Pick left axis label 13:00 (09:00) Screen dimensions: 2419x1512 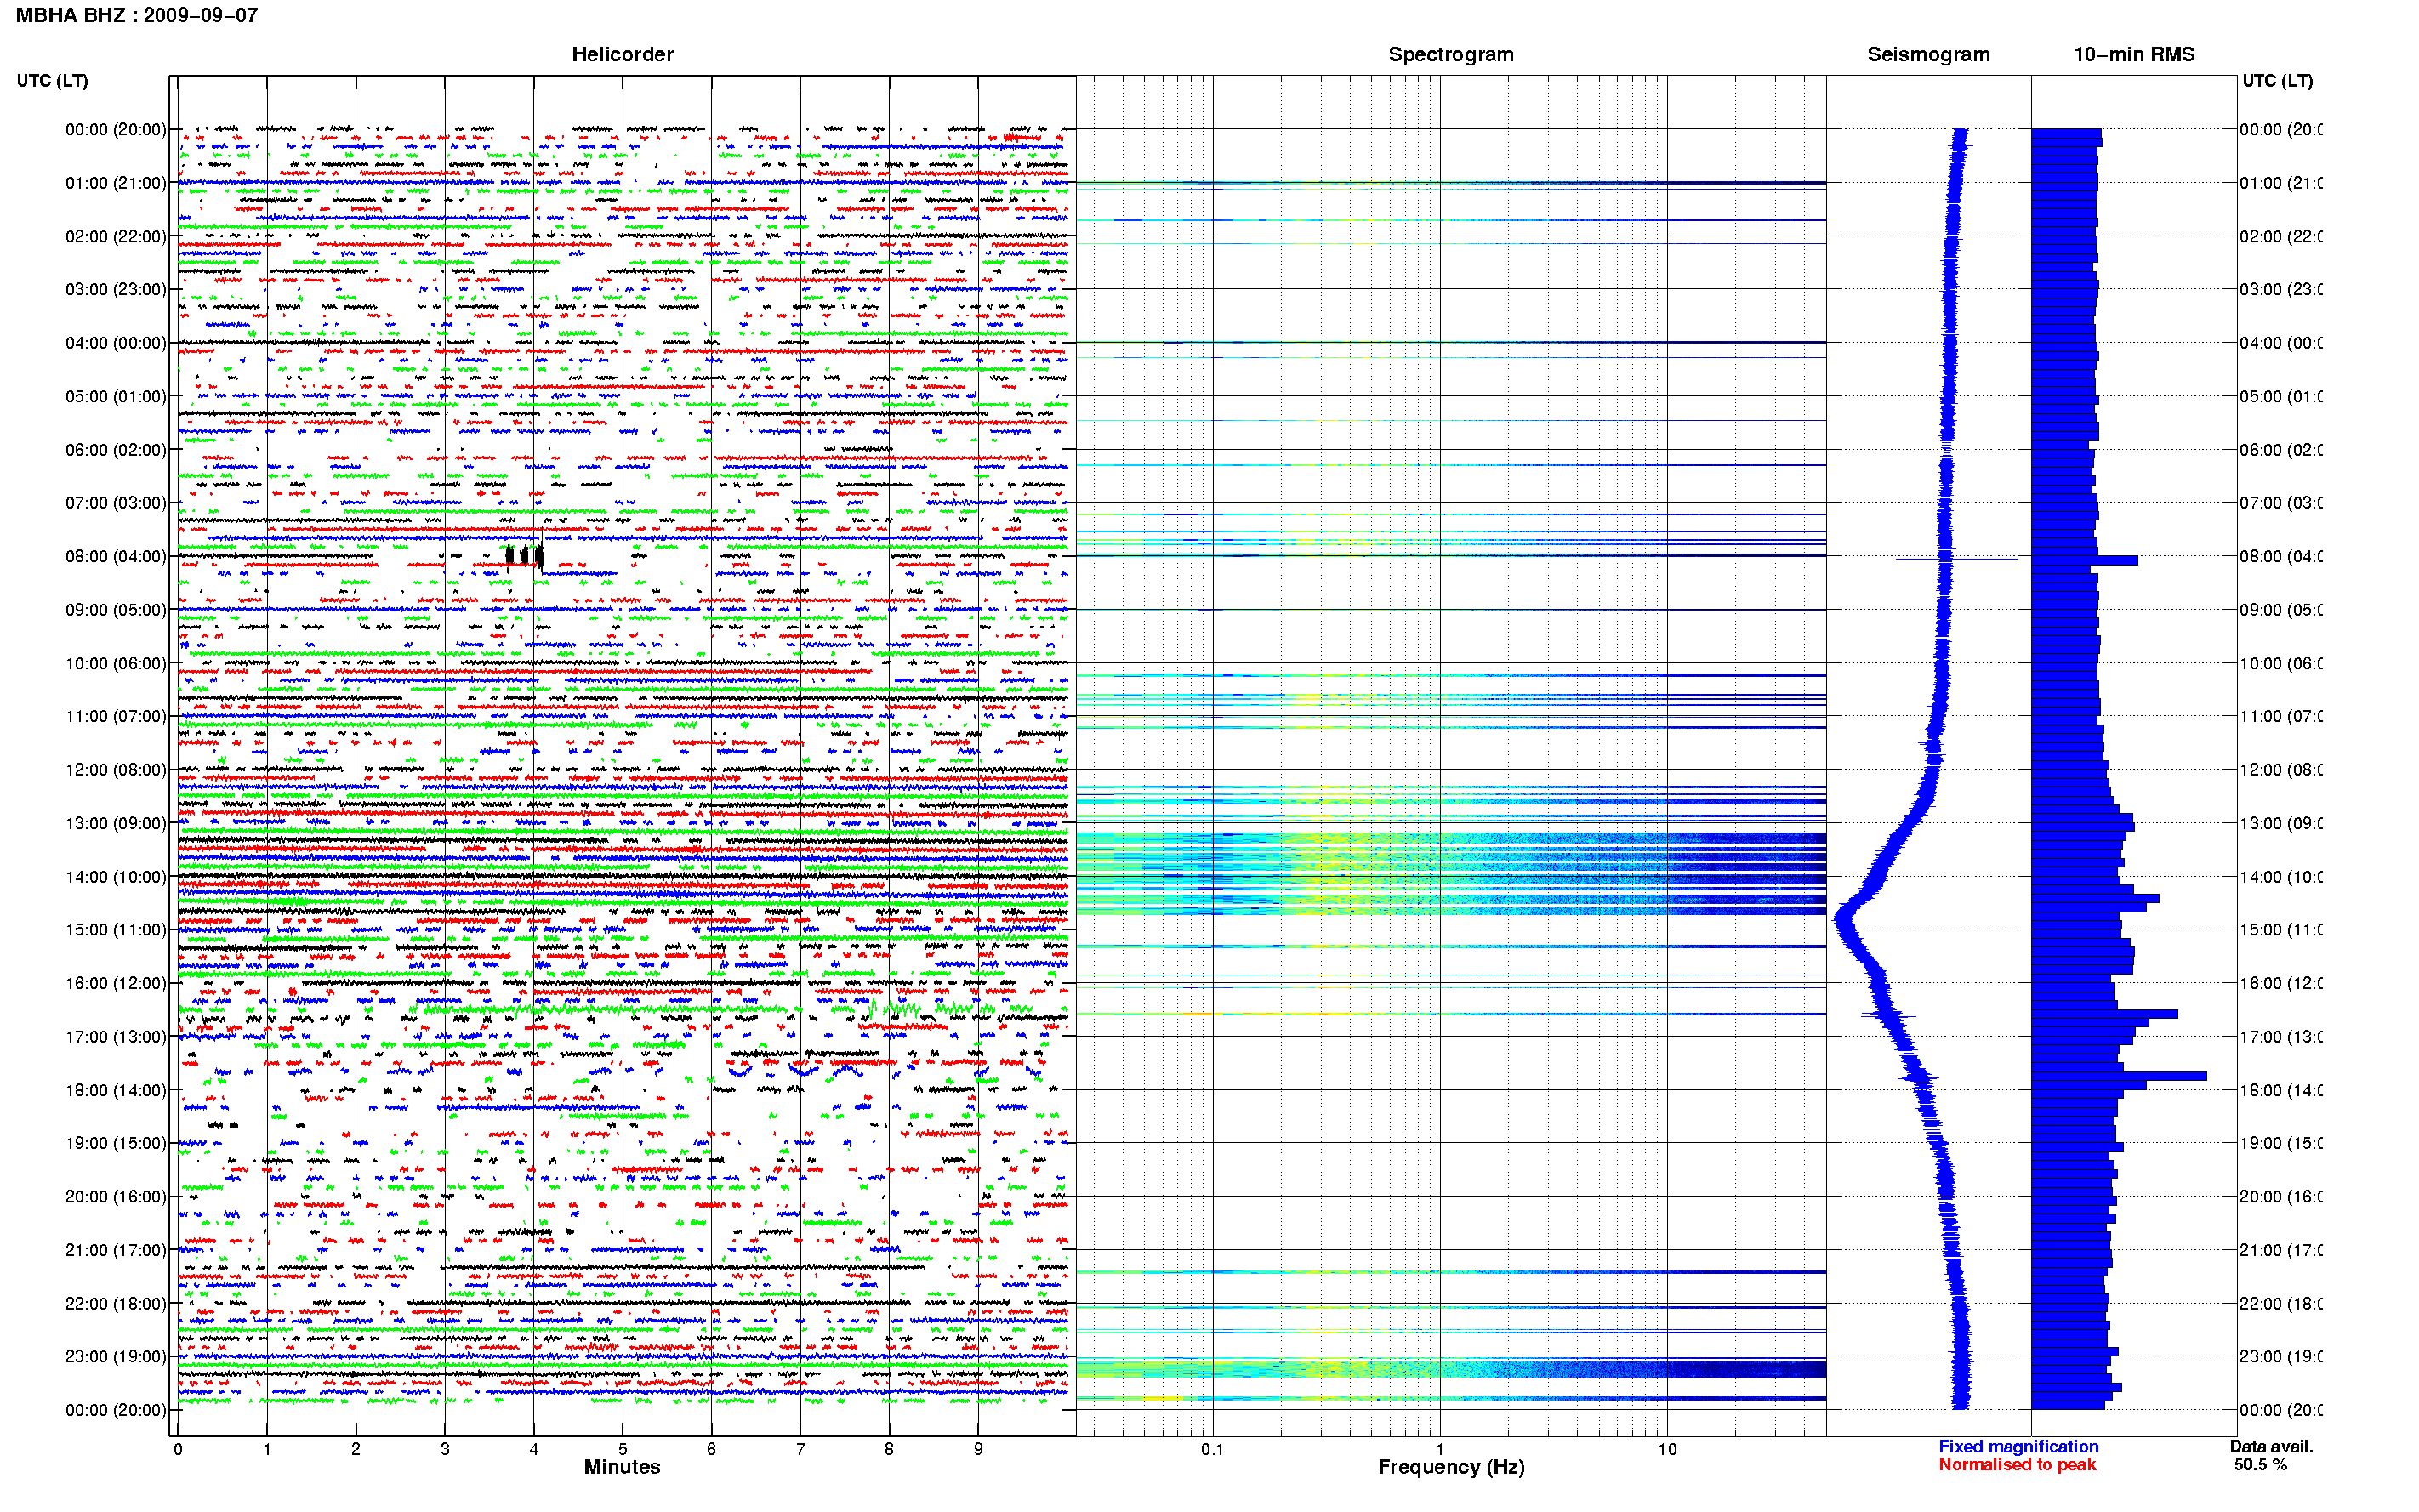(x=116, y=823)
